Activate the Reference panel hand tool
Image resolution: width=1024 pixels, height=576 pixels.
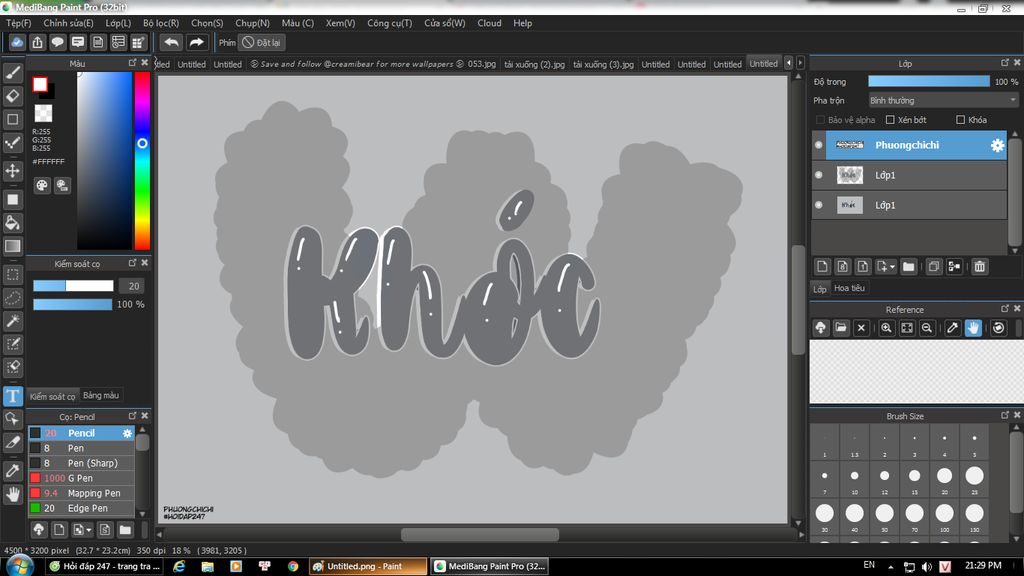973,328
